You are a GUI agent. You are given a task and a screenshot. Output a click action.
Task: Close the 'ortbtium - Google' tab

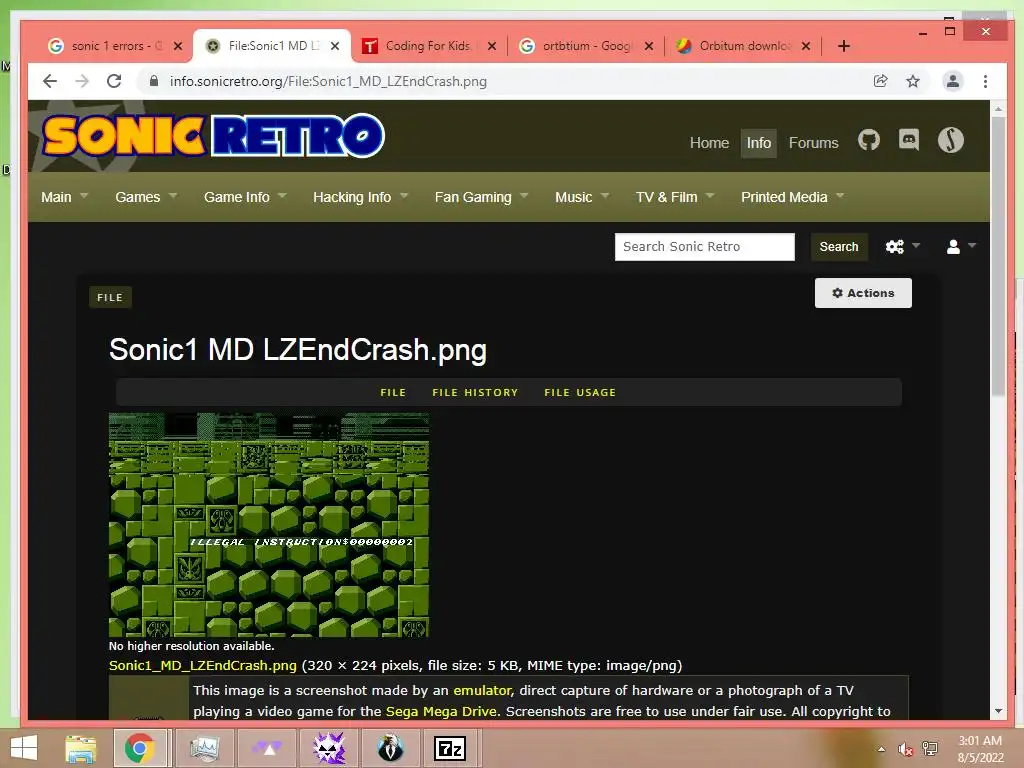tap(648, 46)
